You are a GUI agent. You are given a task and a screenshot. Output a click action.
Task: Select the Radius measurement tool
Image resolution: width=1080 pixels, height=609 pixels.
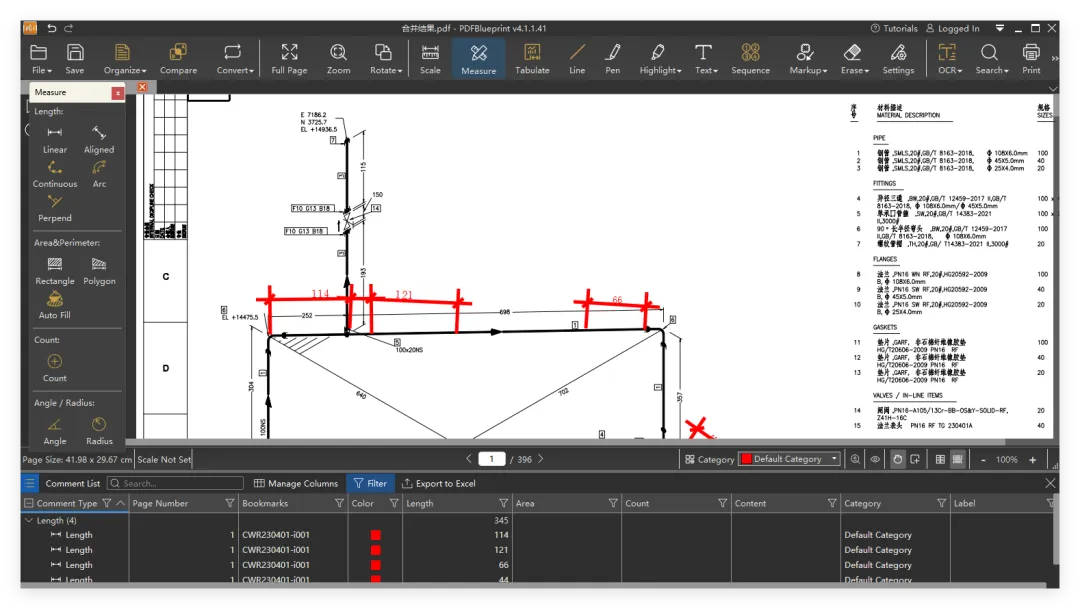tap(98, 431)
